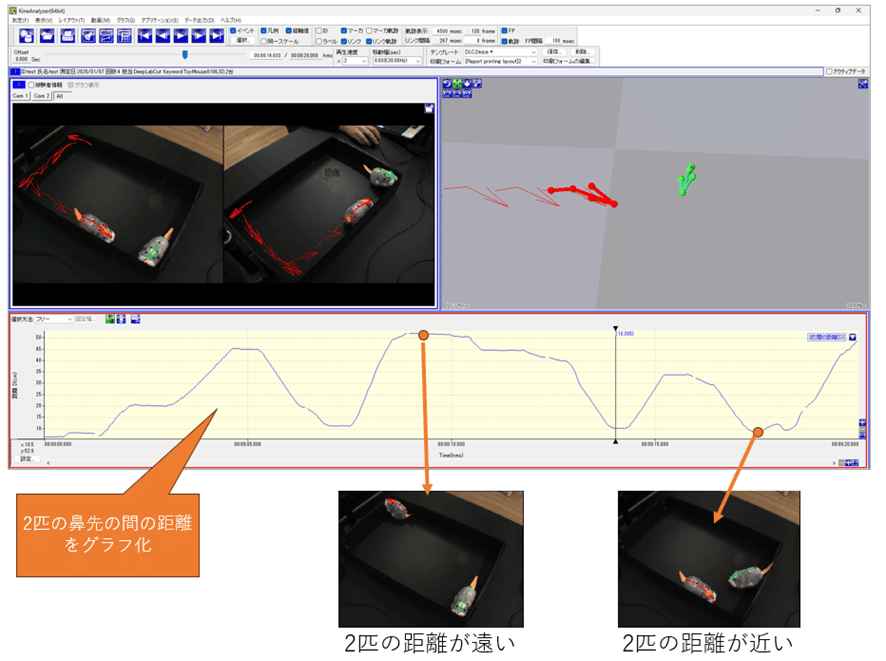This screenshot has width=886, height=661.
Task: Click the second blue icon in graph toolbar
Action: [121, 319]
